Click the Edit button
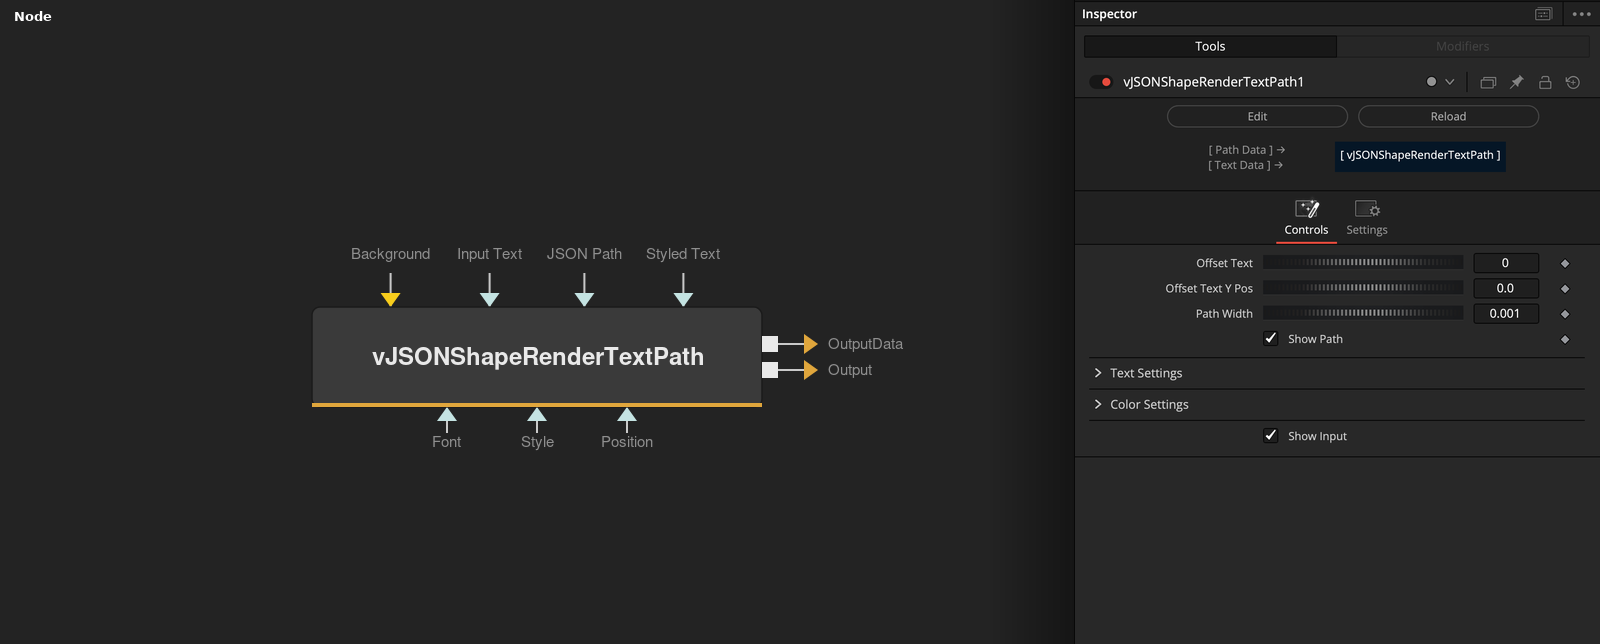Image resolution: width=1600 pixels, height=644 pixels. coord(1257,117)
